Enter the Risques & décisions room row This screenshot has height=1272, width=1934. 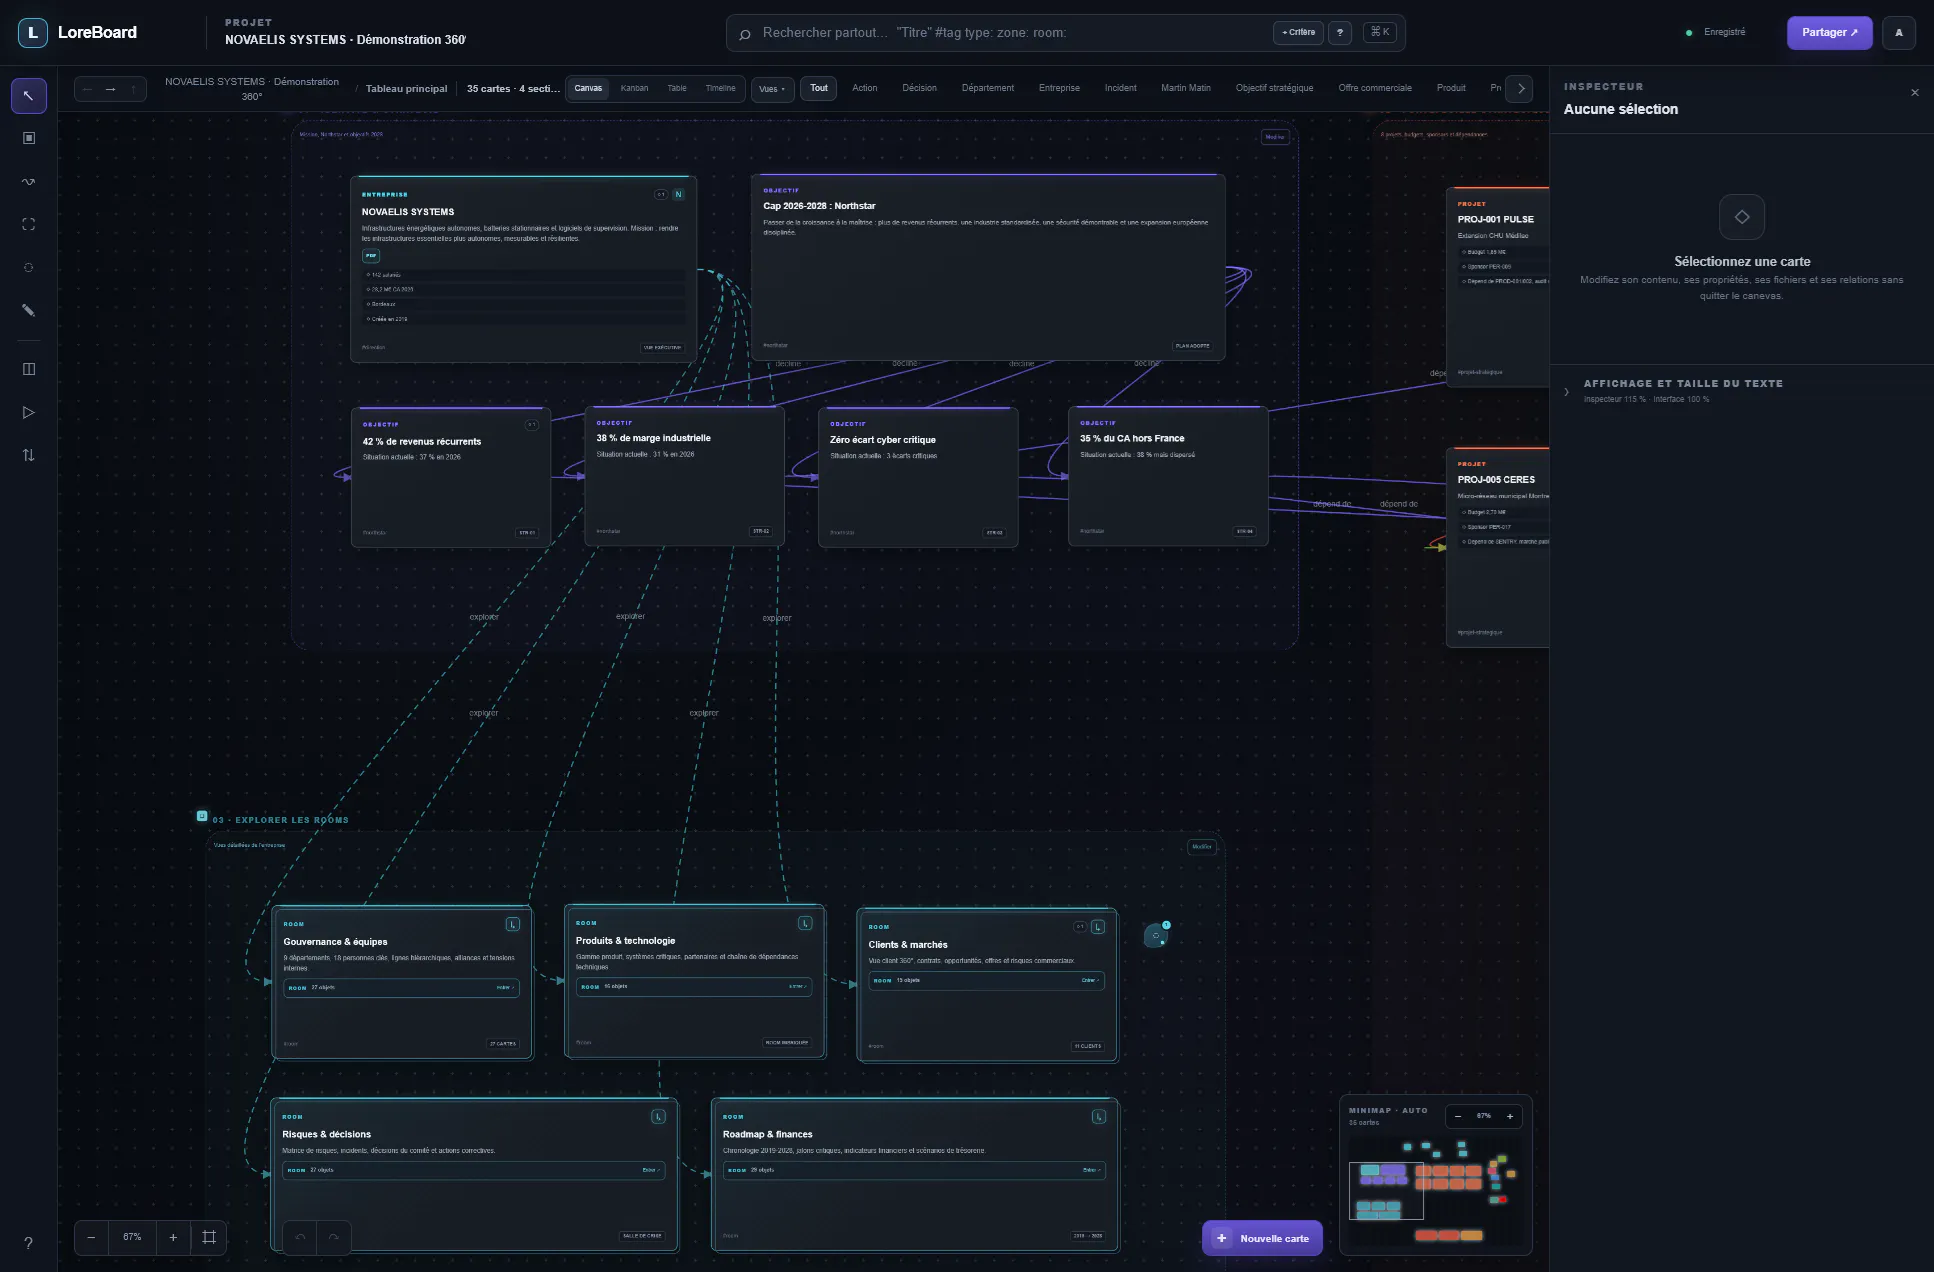pyautogui.click(x=474, y=1170)
